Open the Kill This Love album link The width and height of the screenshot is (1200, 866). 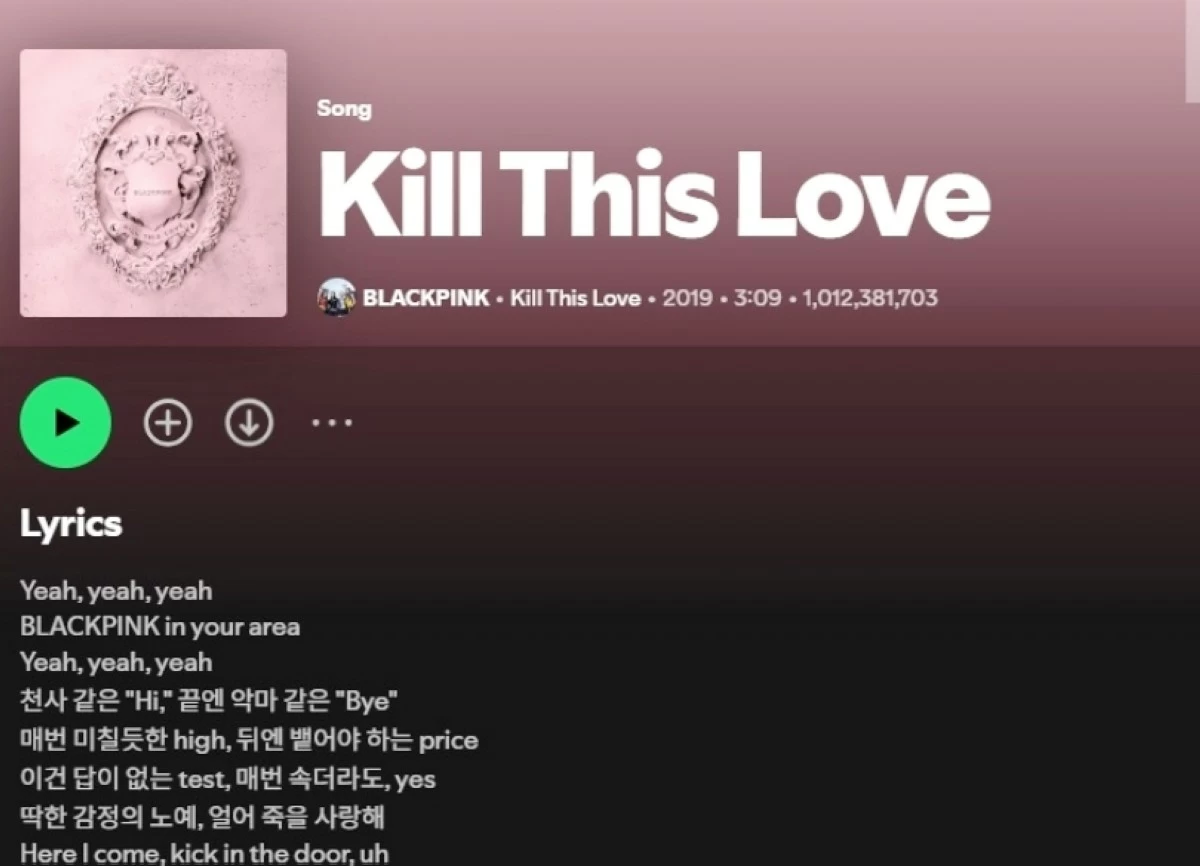[575, 298]
